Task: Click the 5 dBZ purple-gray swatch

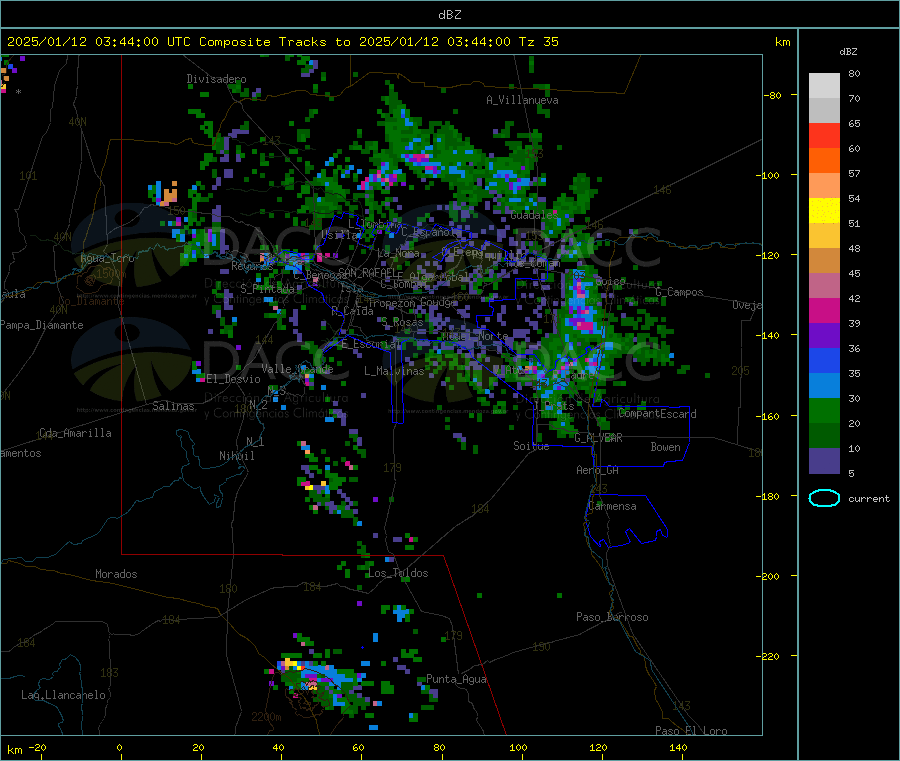Action: (x=824, y=461)
